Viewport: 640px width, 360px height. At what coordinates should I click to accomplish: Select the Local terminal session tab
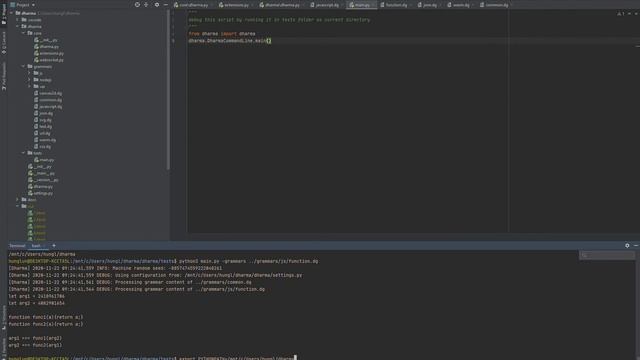(37, 246)
